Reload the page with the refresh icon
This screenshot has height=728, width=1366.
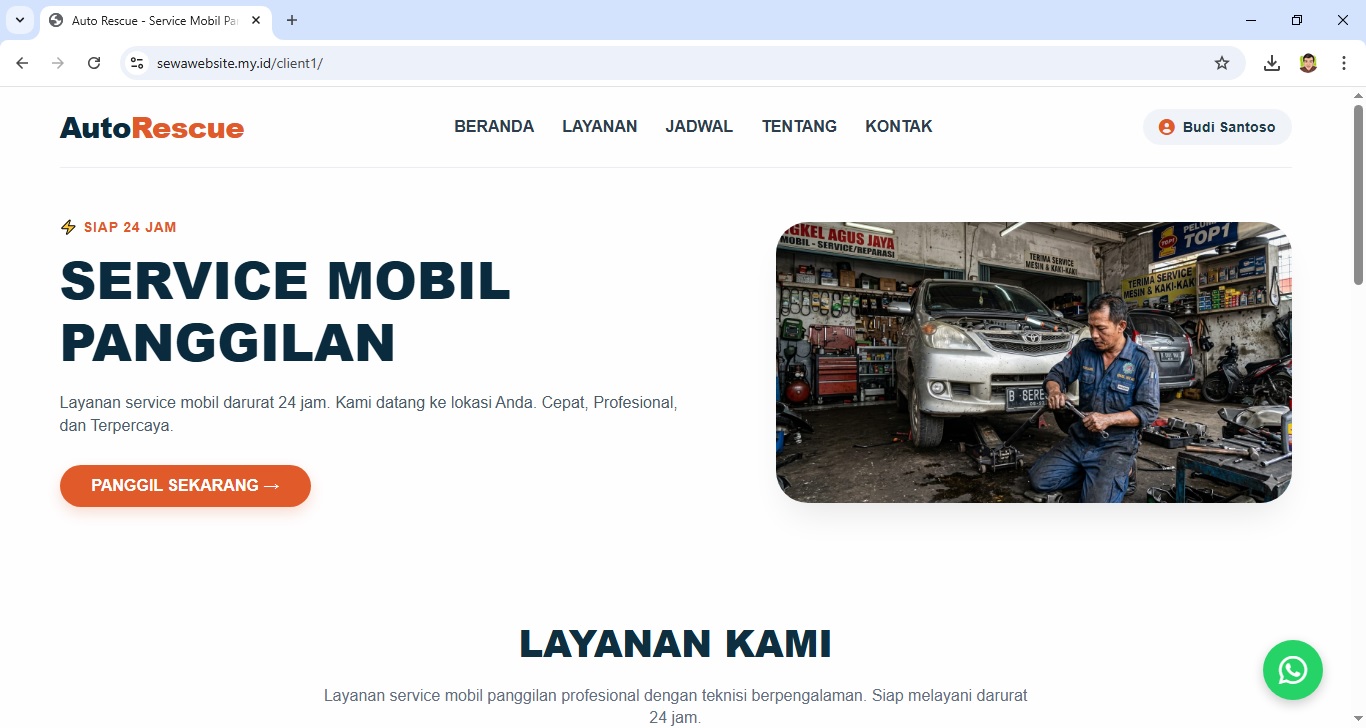click(94, 63)
